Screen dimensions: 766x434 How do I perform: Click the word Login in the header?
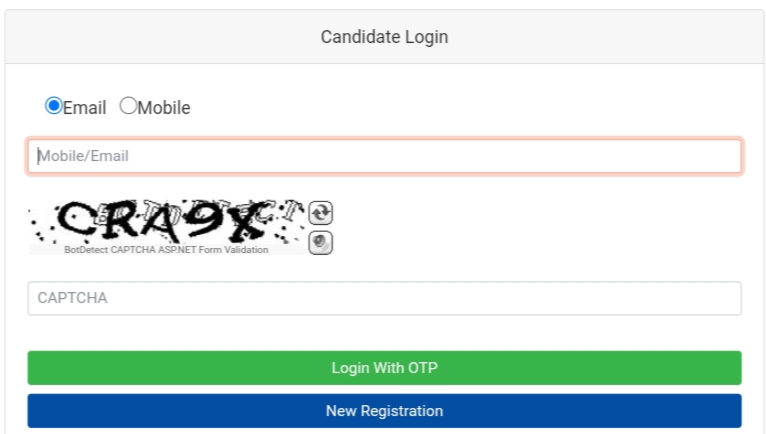[427, 37]
